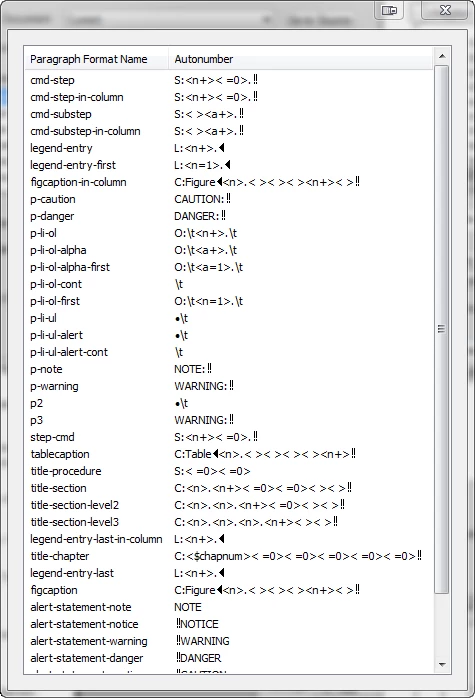Image resolution: width=475 pixels, height=698 pixels.
Task: Click the C:<n>.<n>.<n>.<n+> autonumber value
Action: (256, 522)
